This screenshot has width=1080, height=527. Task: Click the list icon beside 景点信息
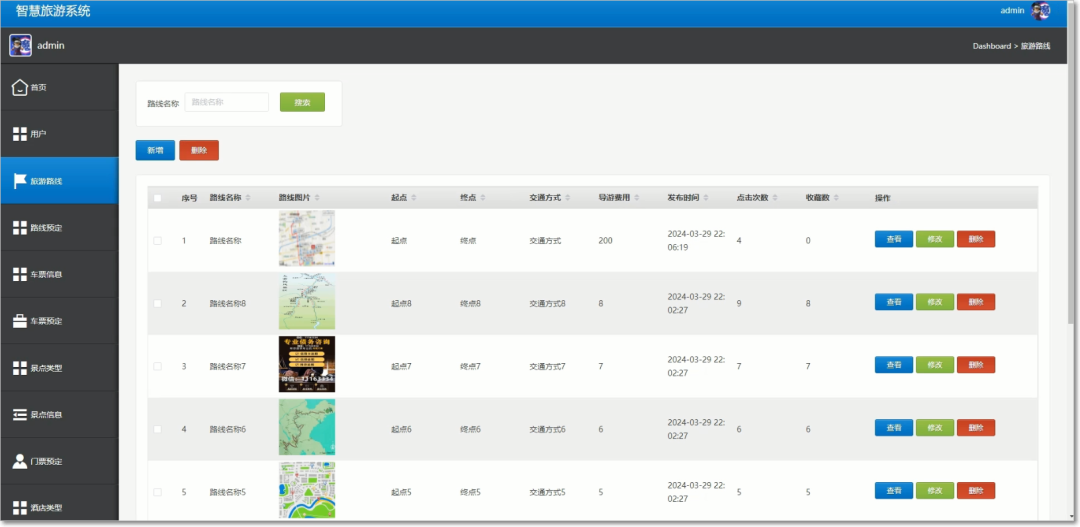tap(20, 415)
